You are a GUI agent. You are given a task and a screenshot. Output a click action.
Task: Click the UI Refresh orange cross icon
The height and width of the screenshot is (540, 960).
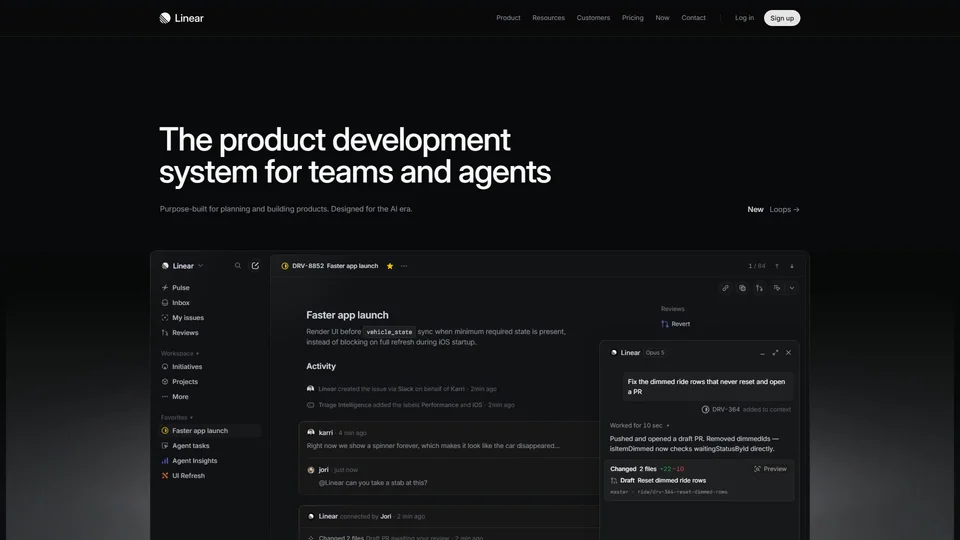click(x=165, y=476)
